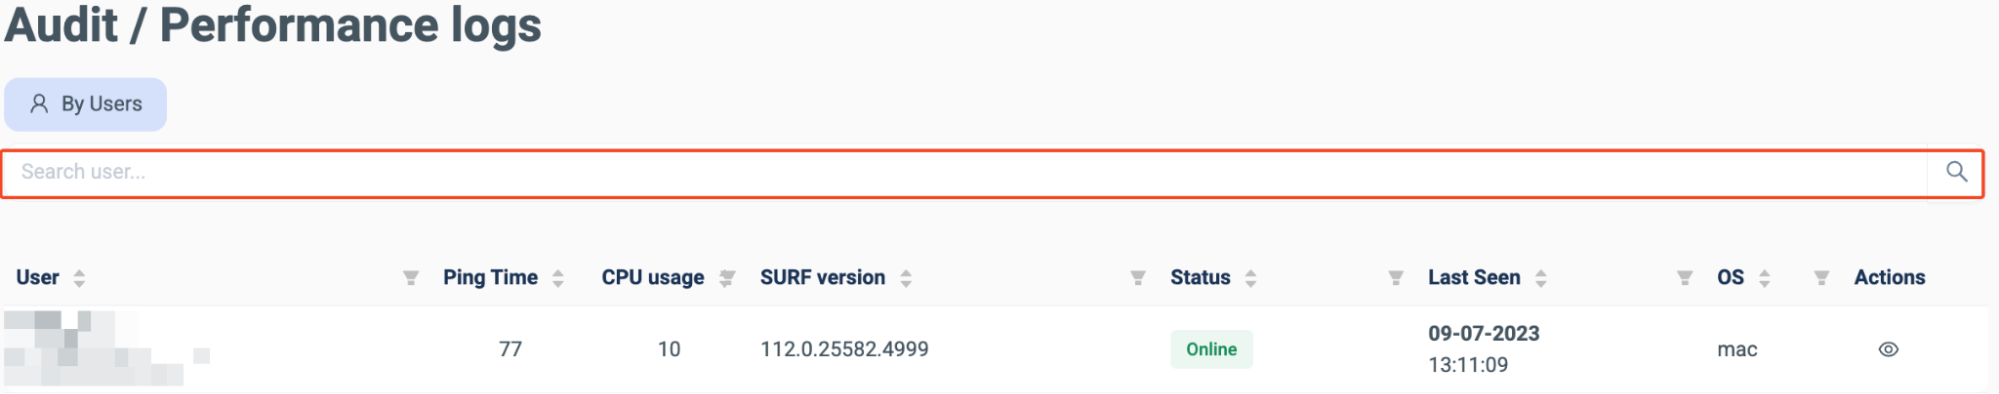Screen dimensions: 1999x394
Task: Sort by the User column arrows
Action: [x=79, y=278]
